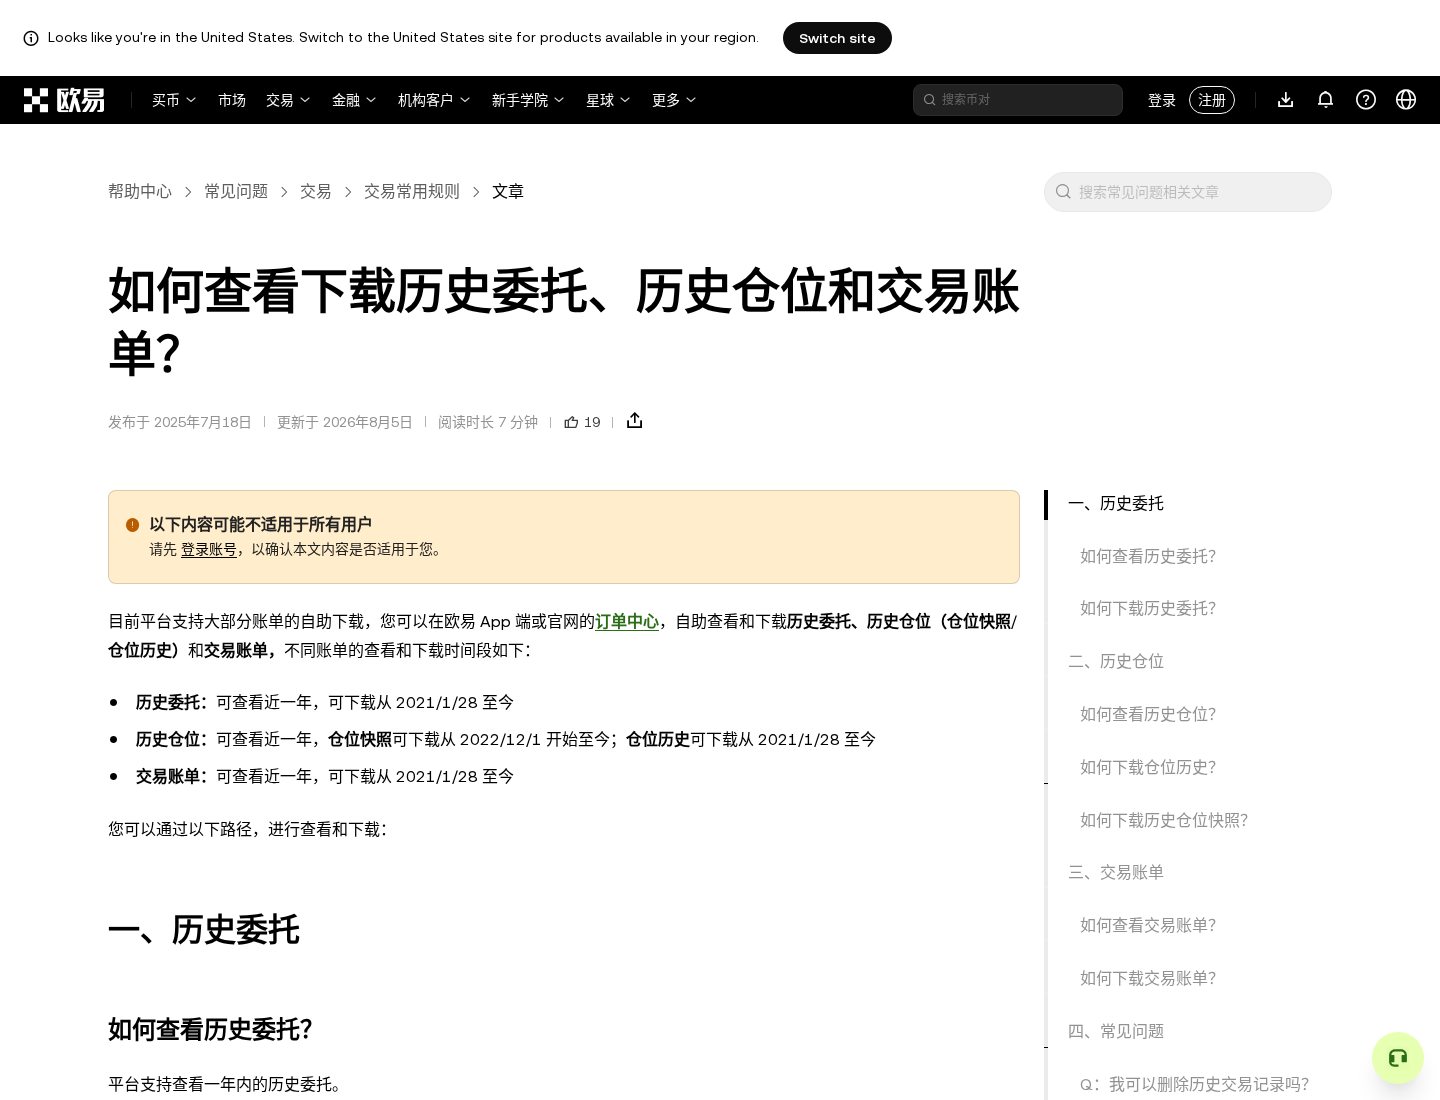
Task: Click the Switch site button
Action: pyautogui.click(x=837, y=38)
